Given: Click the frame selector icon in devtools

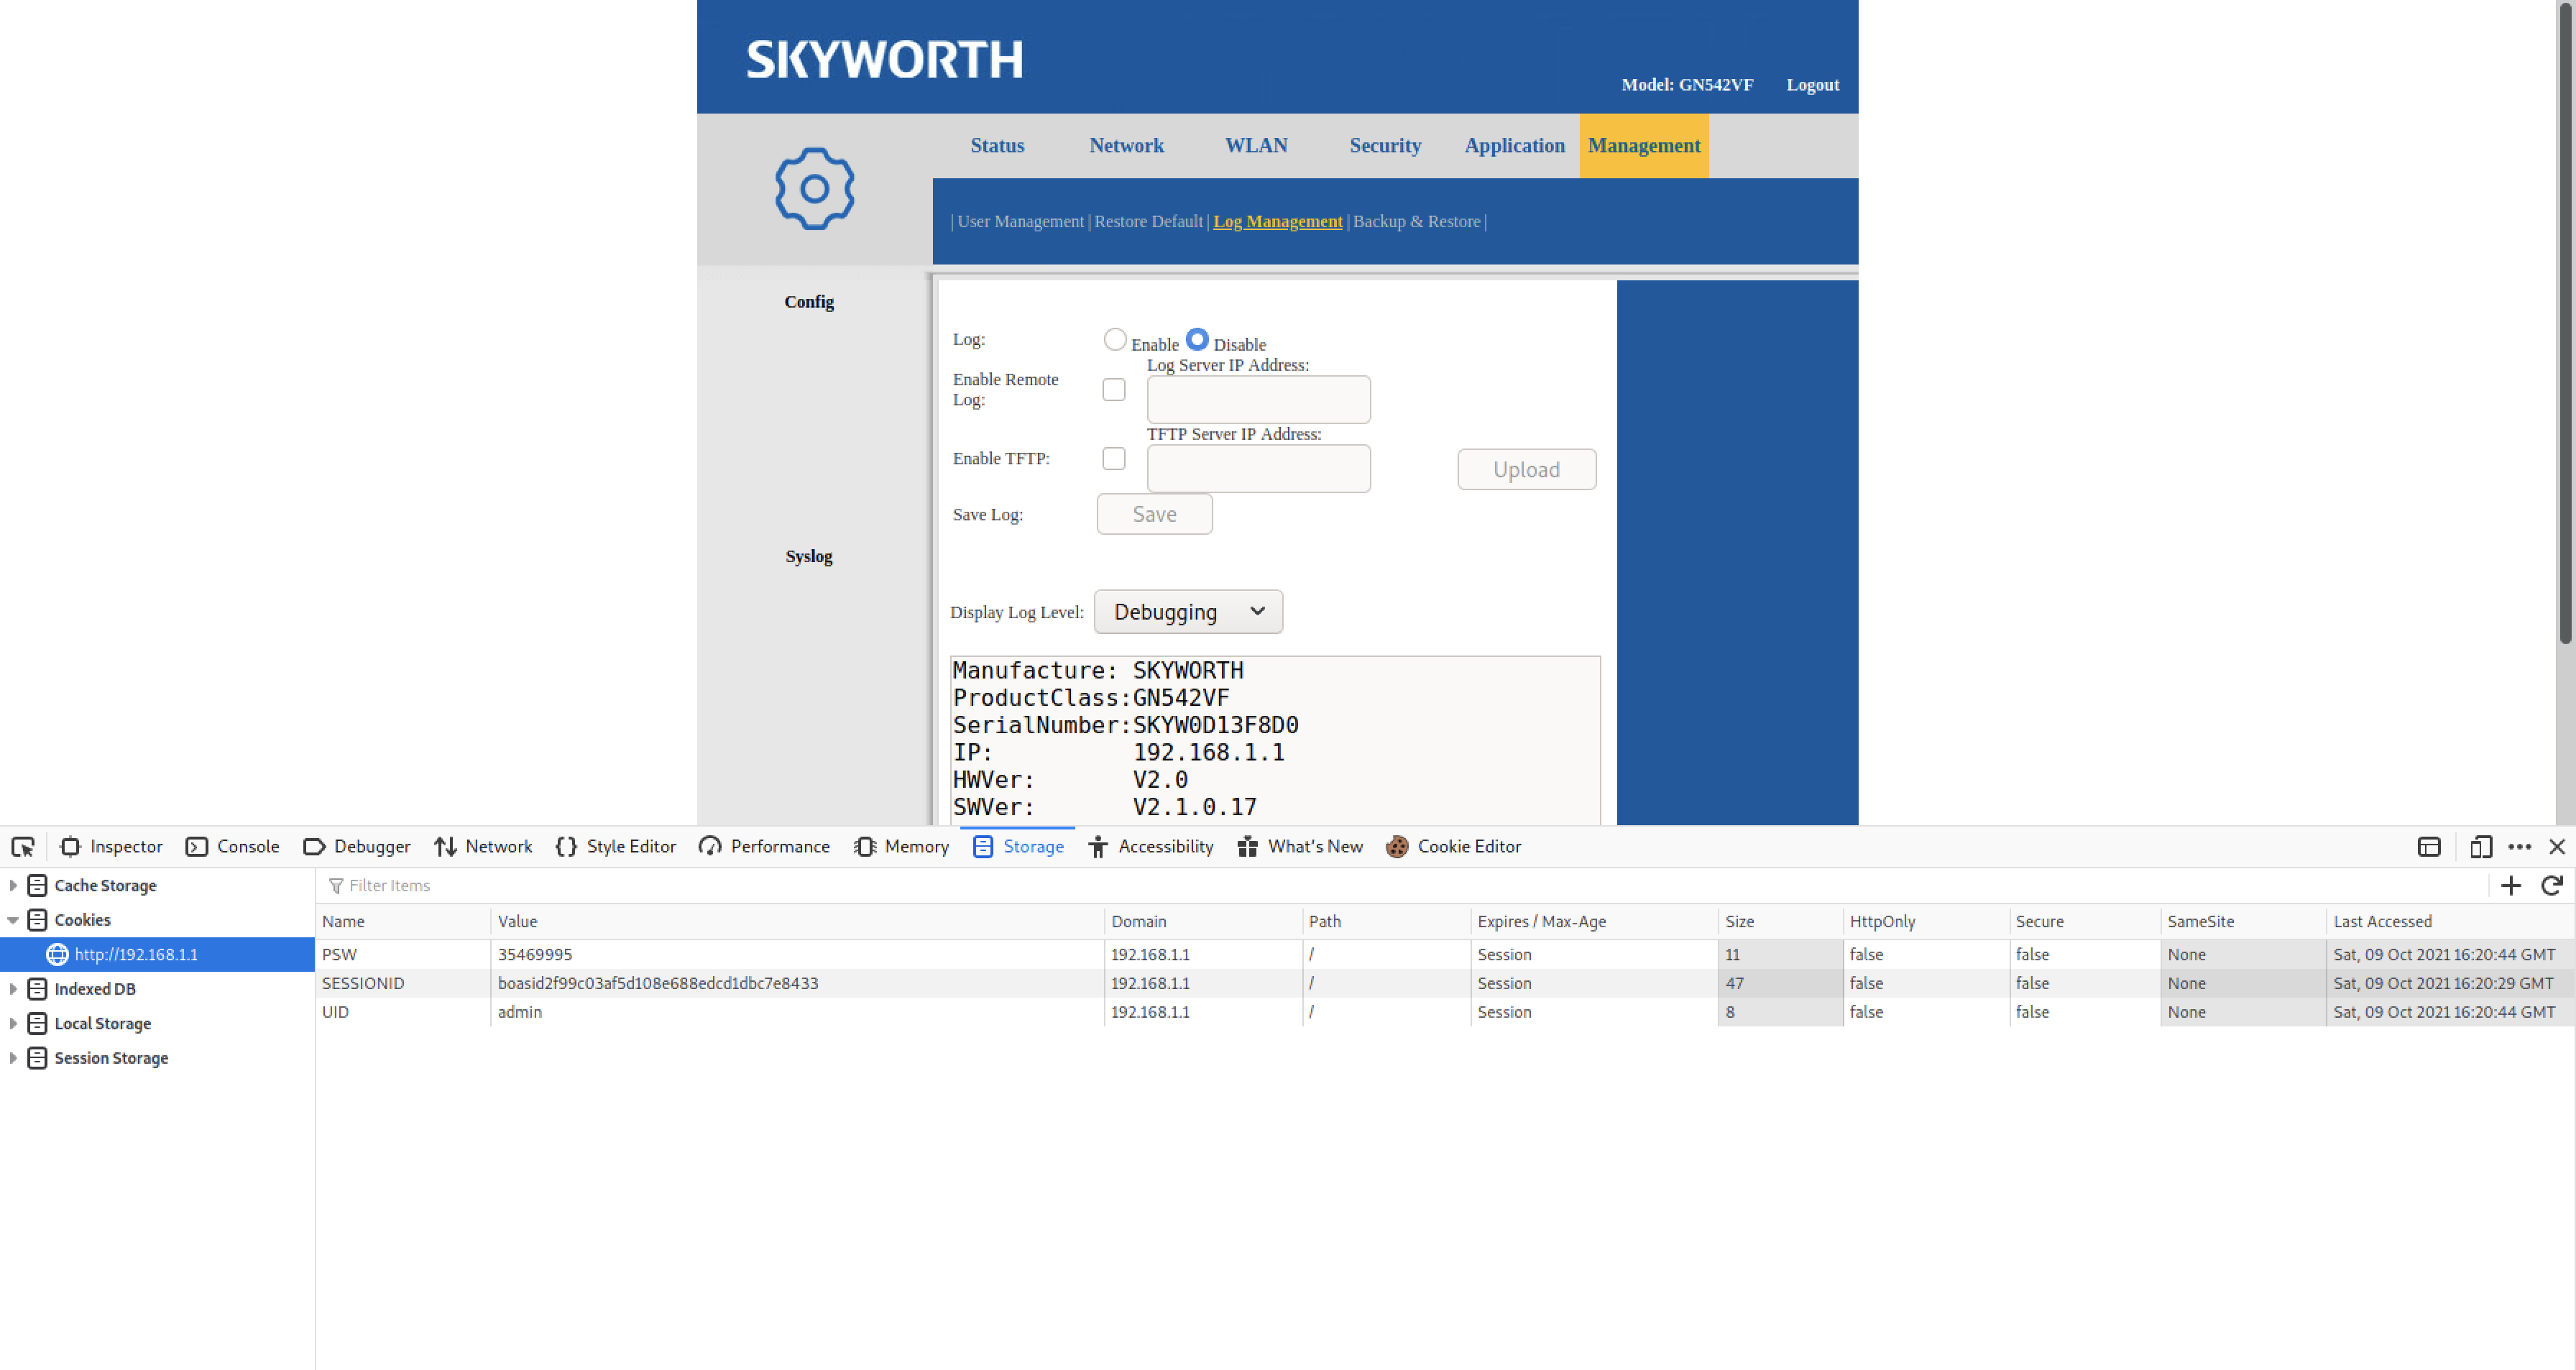Looking at the screenshot, I should click(x=2429, y=847).
